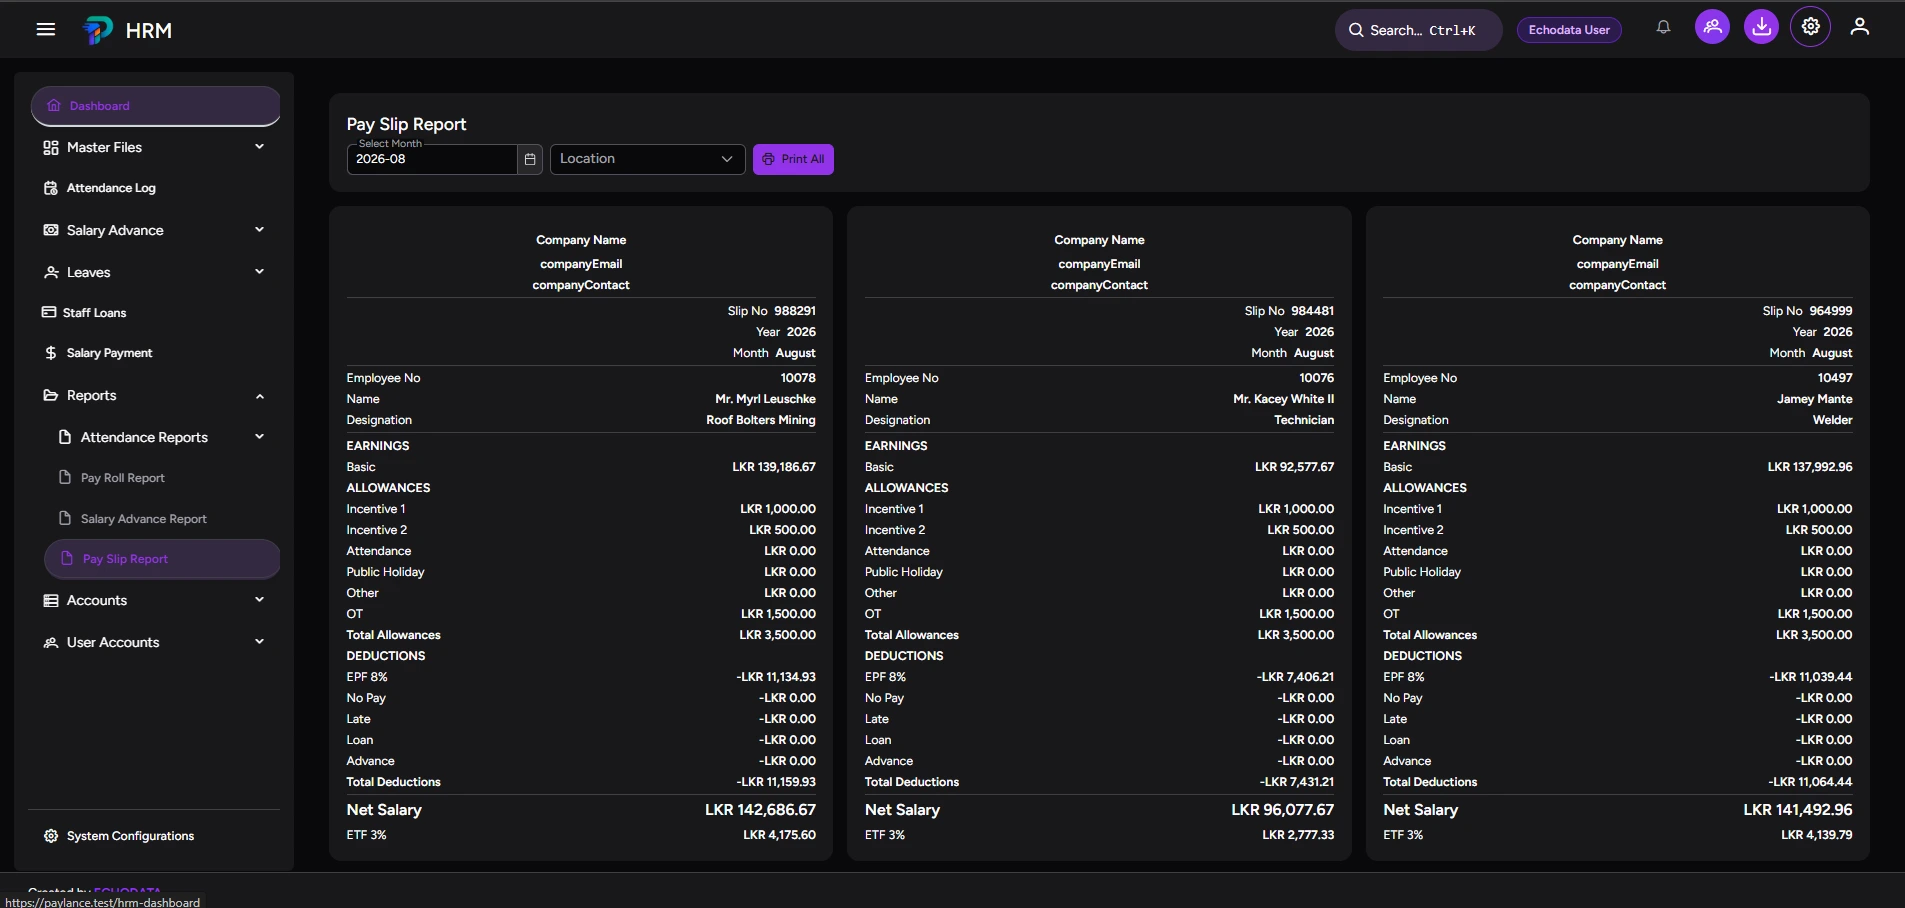Click designation Roof Bolters Mining
This screenshot has width=1905, height=908.
coord(761,420)
